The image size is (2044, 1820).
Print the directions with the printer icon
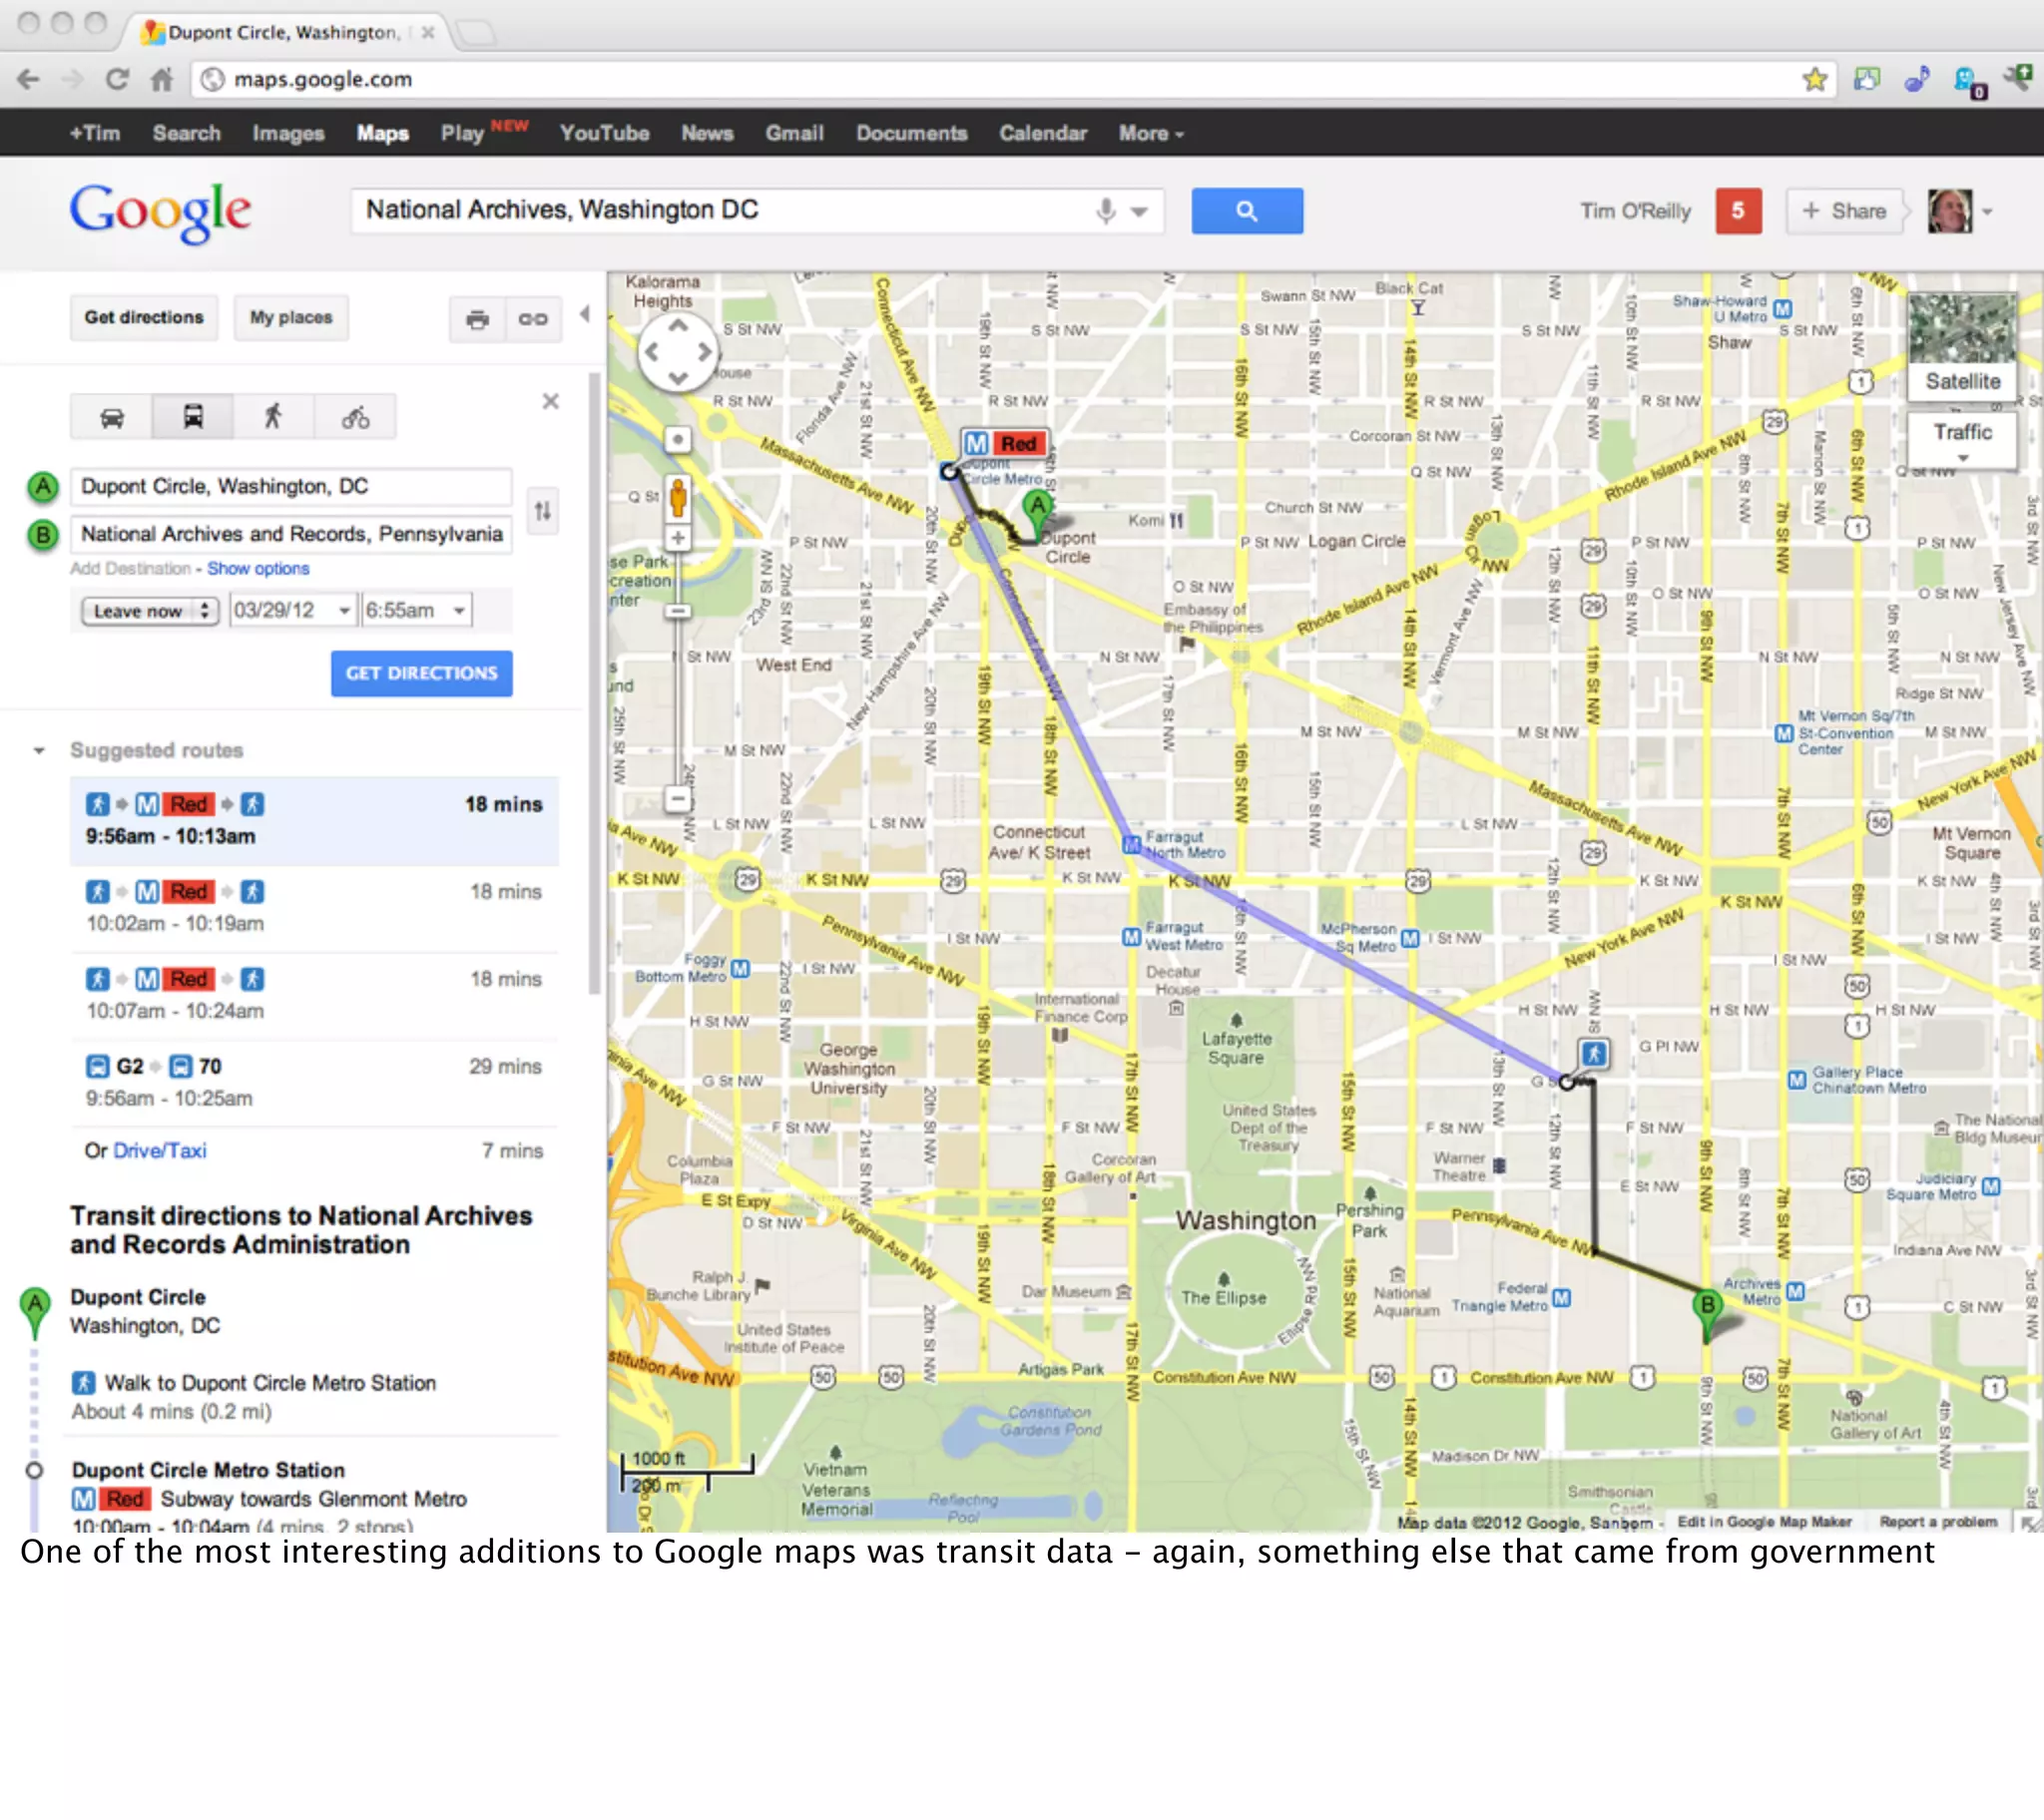pos(477,319)
